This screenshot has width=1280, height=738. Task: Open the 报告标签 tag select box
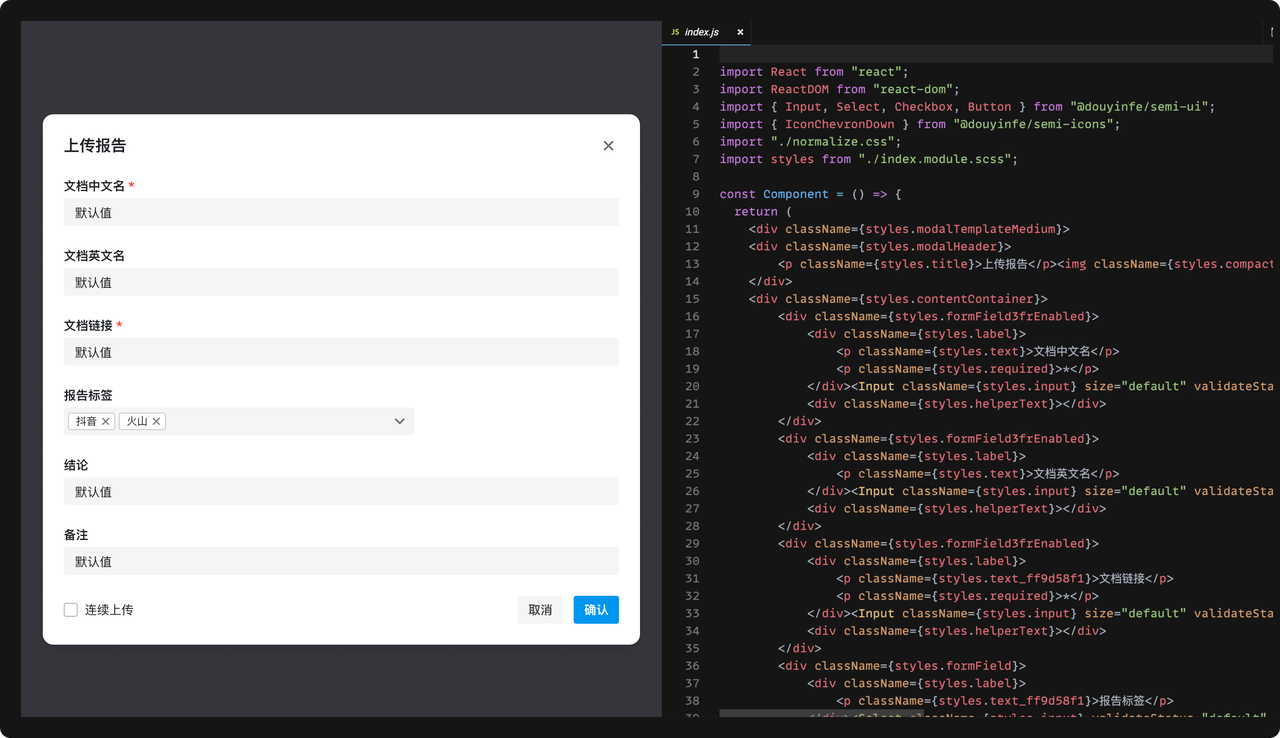pos(280,422)
